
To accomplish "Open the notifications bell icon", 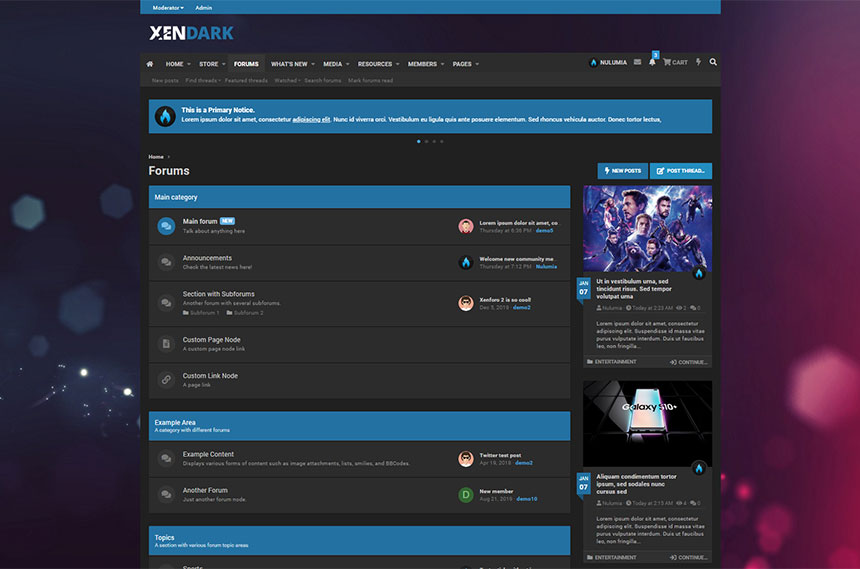I will [x=652, y=62].
